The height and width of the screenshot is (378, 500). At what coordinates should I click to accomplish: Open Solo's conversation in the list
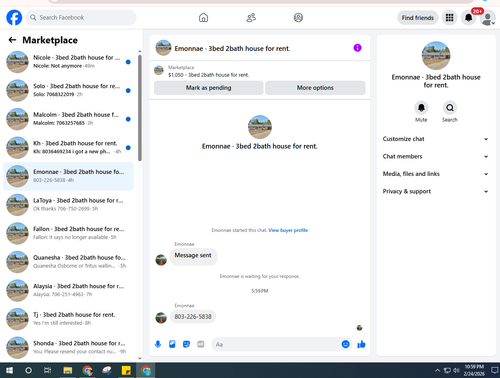[68, 90]
